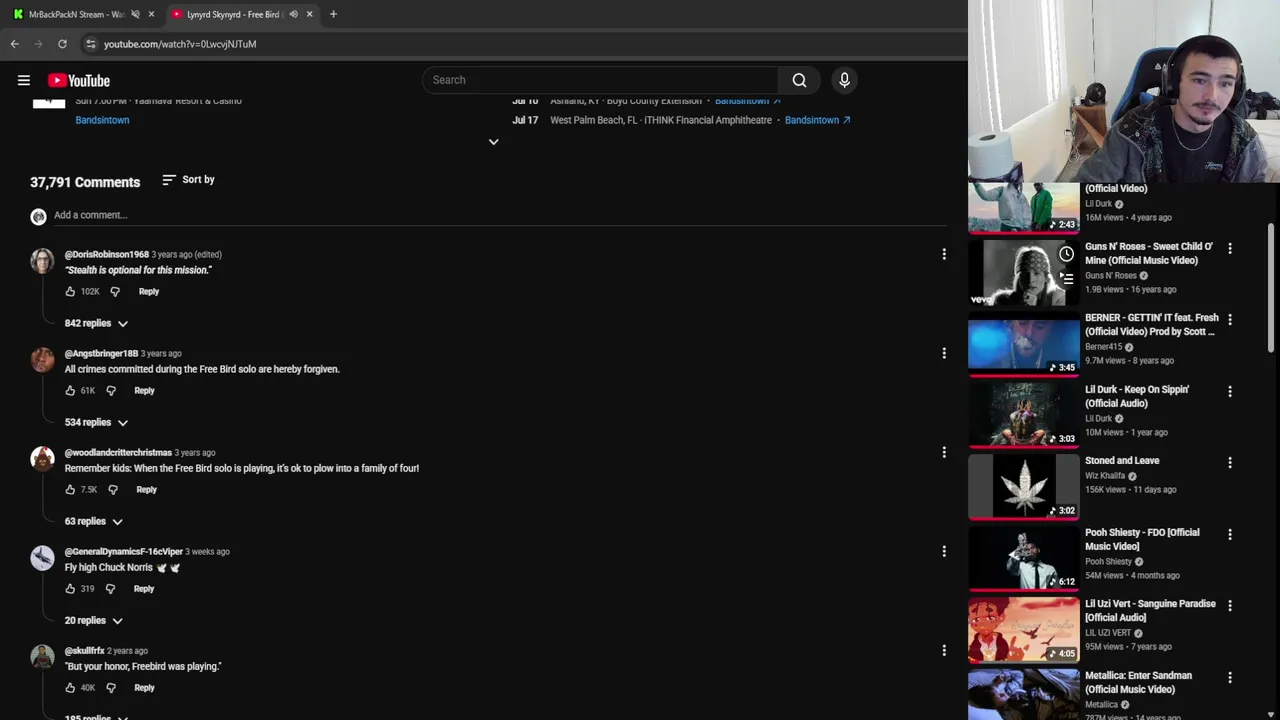This screenshot has height=720, width=1280.
Task: Add Sweet Child O' Mine to Watch Later
Action: (1066, 254)
